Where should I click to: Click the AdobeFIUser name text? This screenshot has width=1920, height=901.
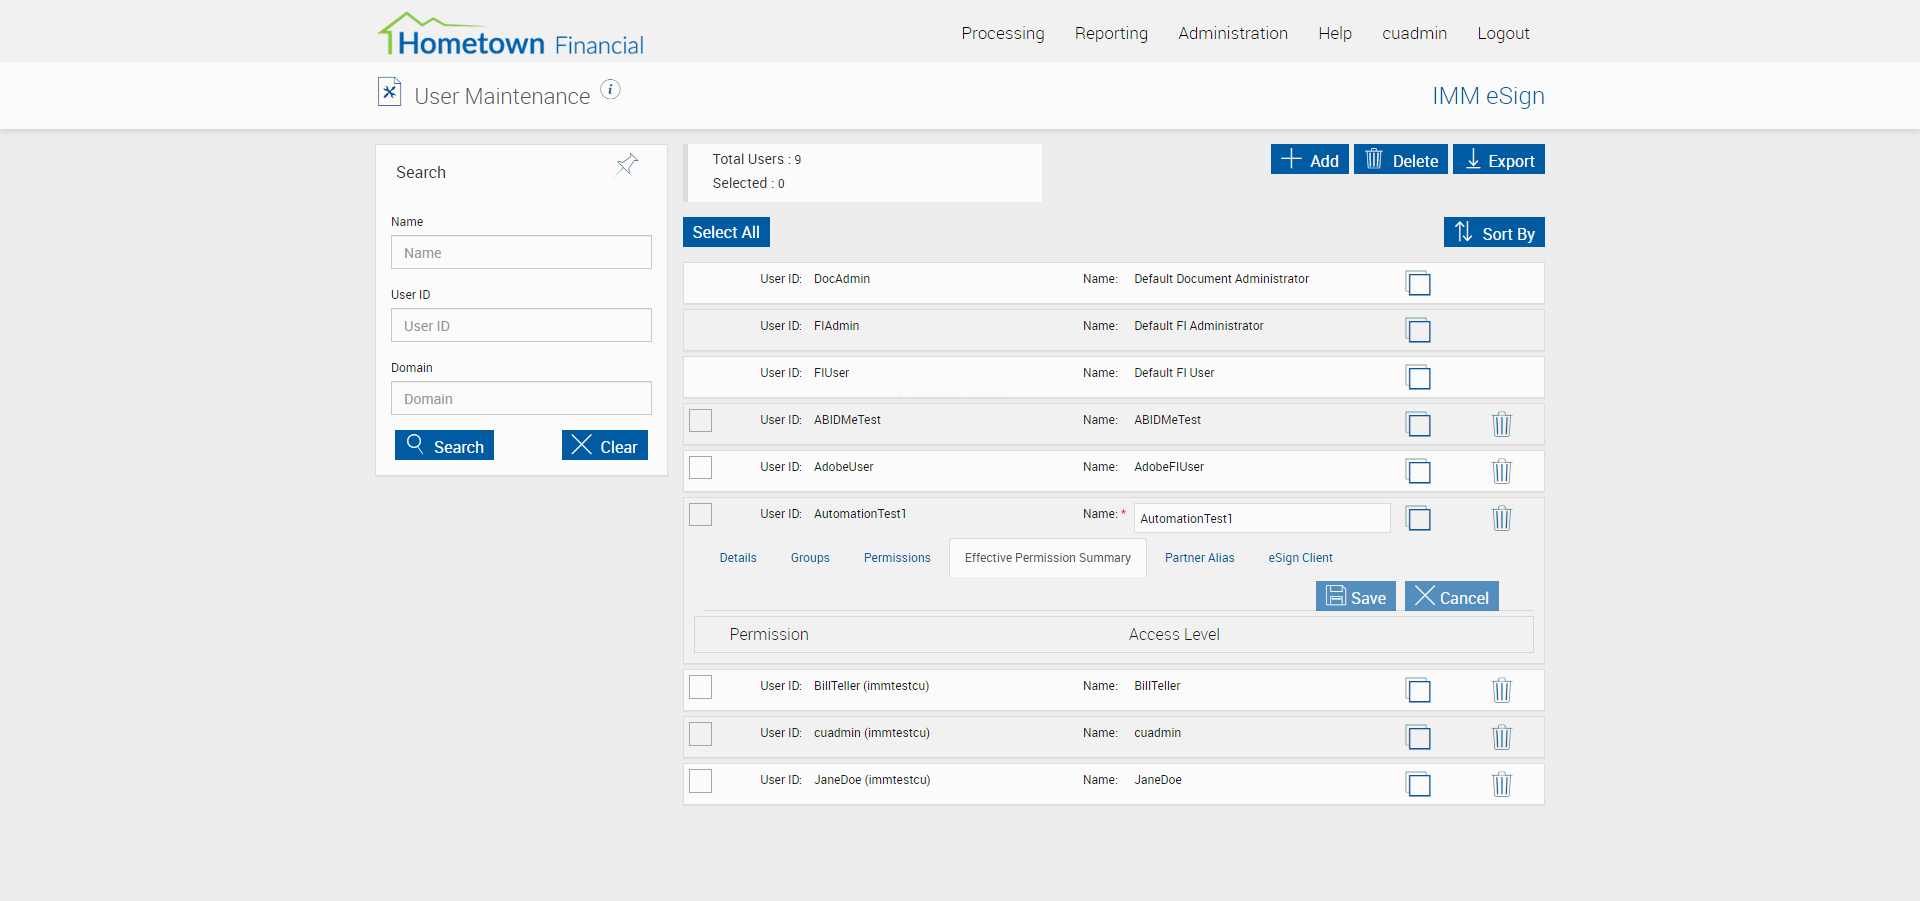pos(1169,467)
